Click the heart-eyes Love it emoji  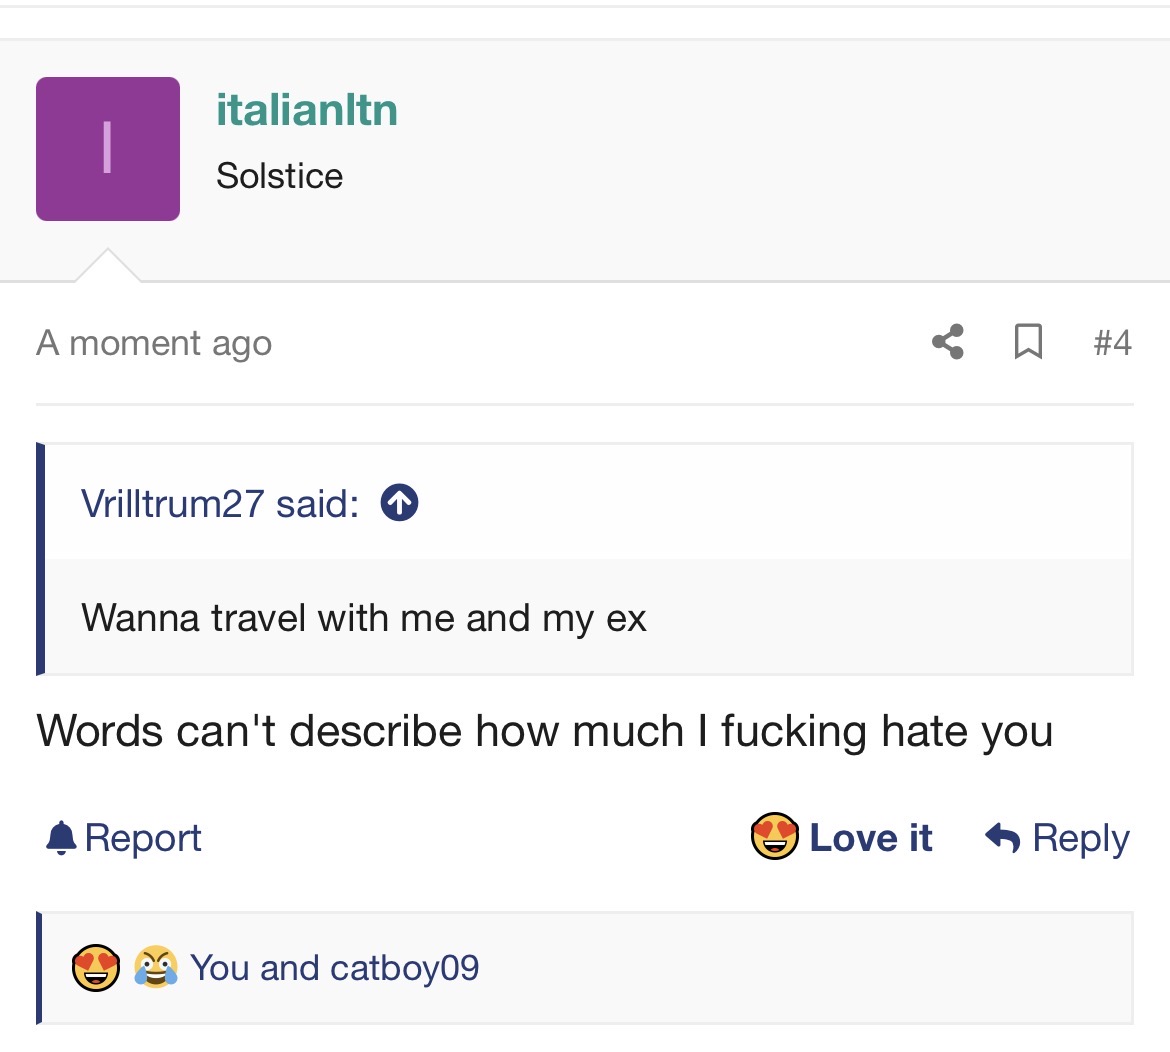click(775, 836)
